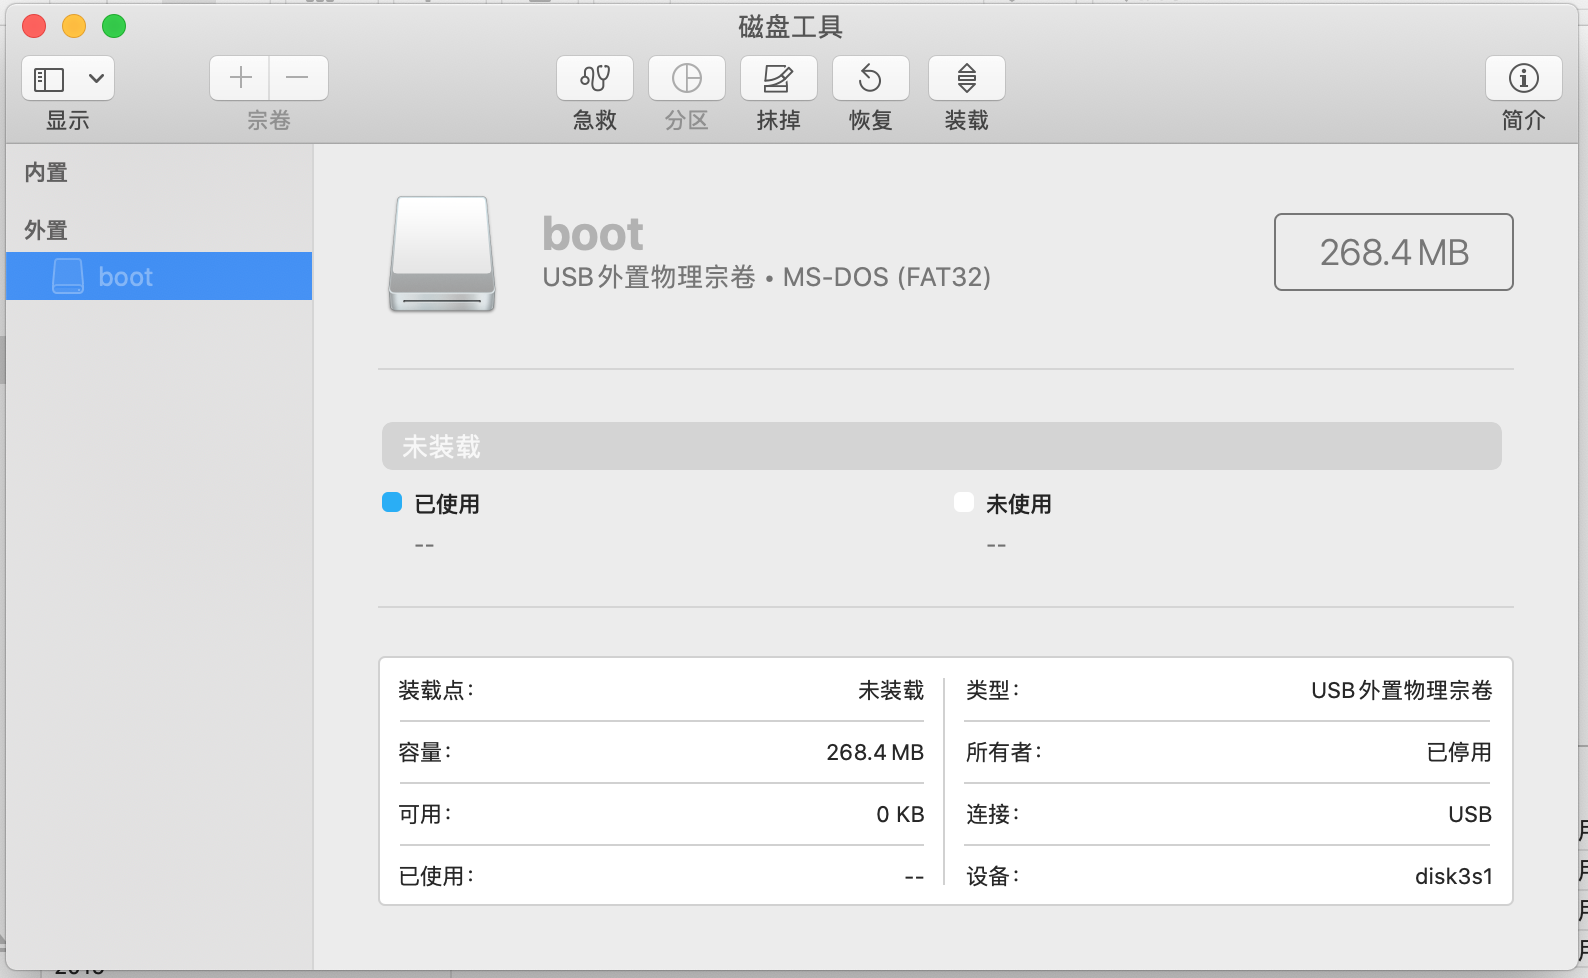This screenshot has height=978, width=1588.
Task: Click the 未装载 usage bar
Action: 940,446
